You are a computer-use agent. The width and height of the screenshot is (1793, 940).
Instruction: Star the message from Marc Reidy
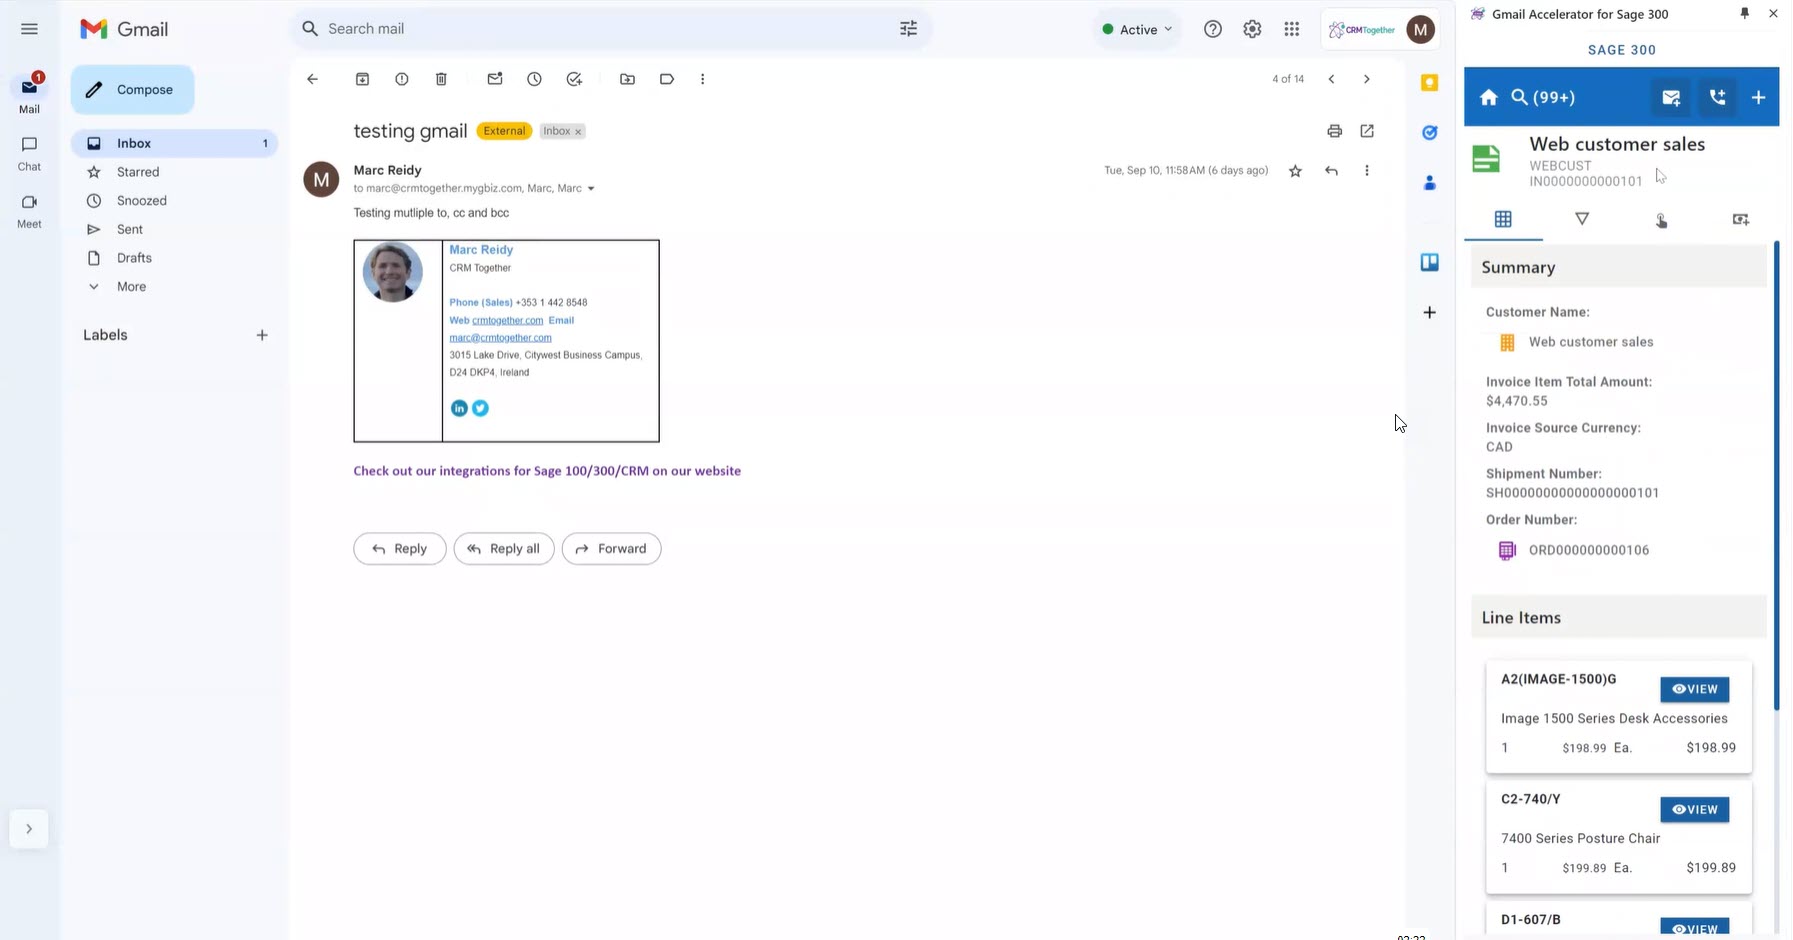pos(1295,171)
